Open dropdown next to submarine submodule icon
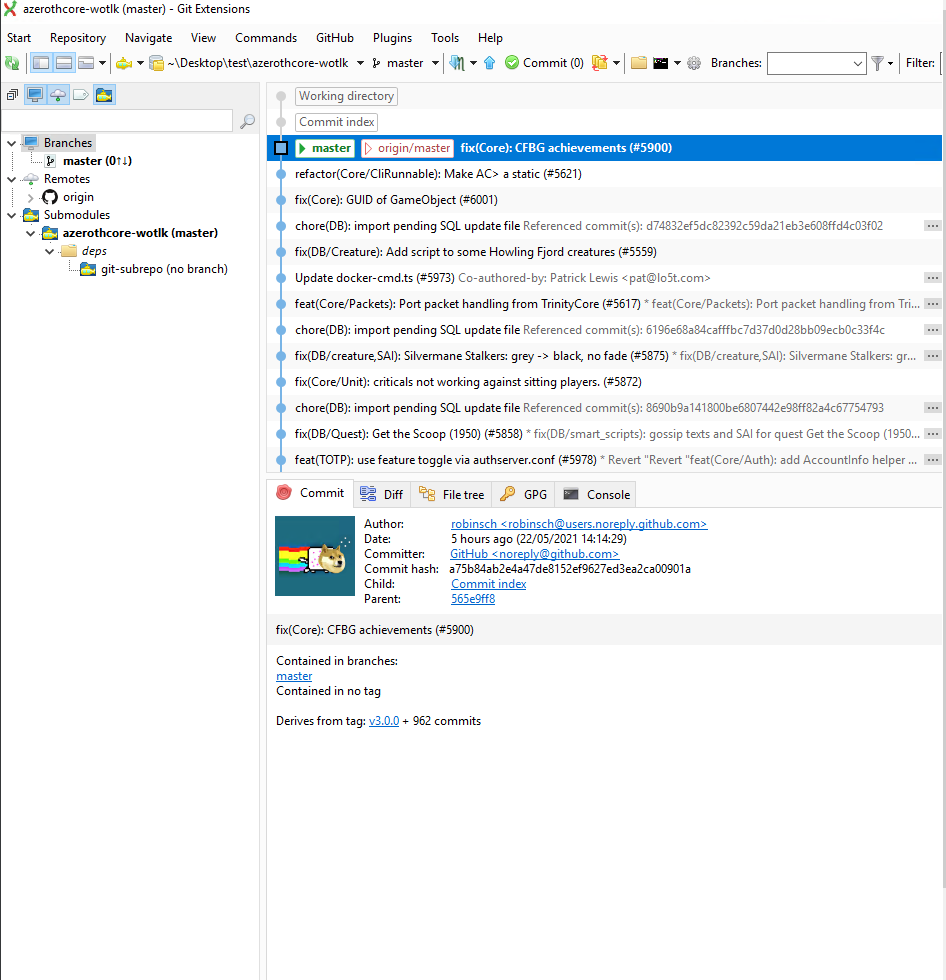This screenshot has width=946, height=980. (140, 62)
